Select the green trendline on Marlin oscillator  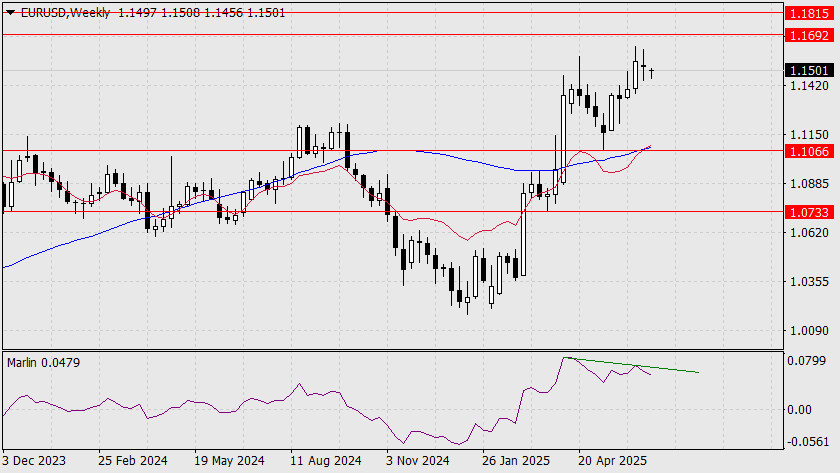tap(632, 365)
